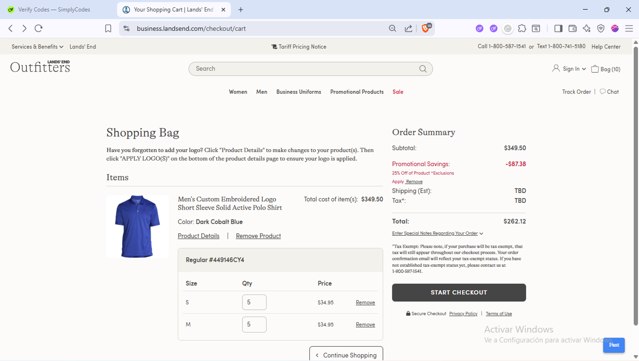639x361 pixels.
Task: Open the Brave Wallet icon
Action: (573, 28)
